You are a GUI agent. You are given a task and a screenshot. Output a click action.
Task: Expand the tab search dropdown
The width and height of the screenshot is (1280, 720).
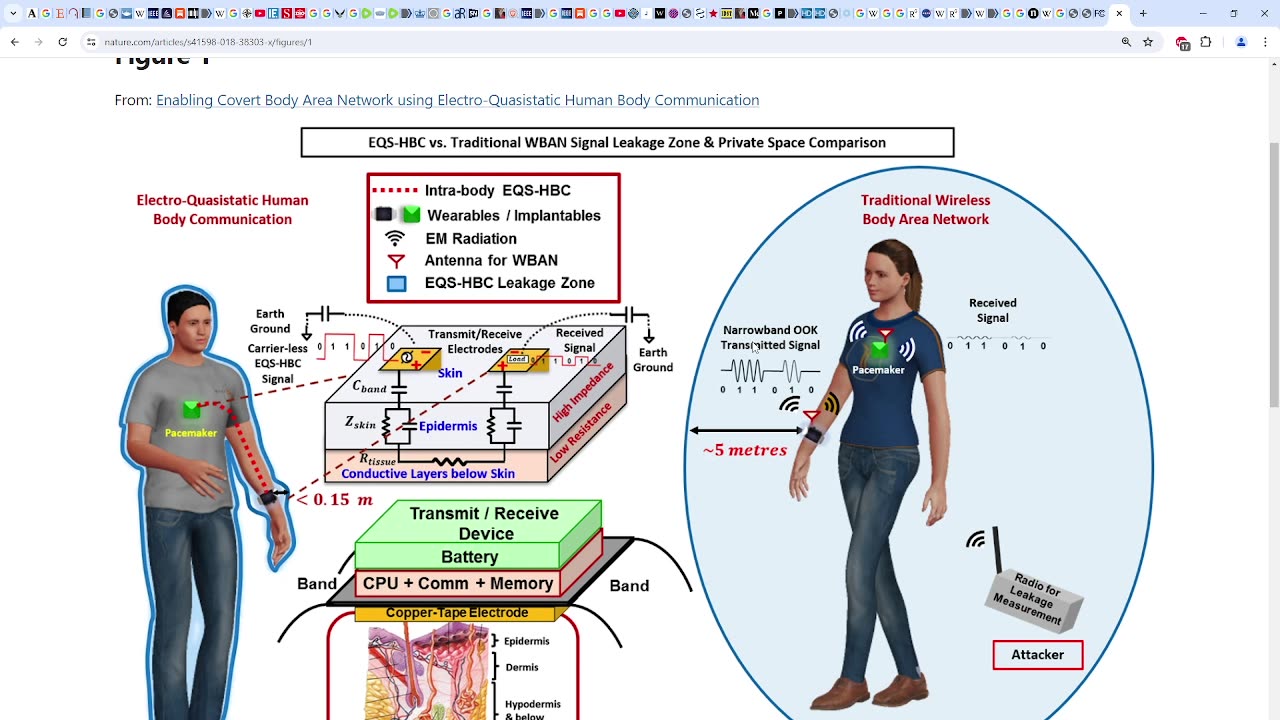pos(13,13)
